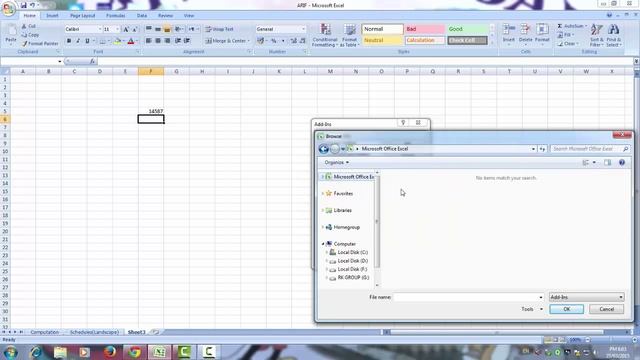
Task: Open the Calibri font name dropdown
Action: (100, 29)
